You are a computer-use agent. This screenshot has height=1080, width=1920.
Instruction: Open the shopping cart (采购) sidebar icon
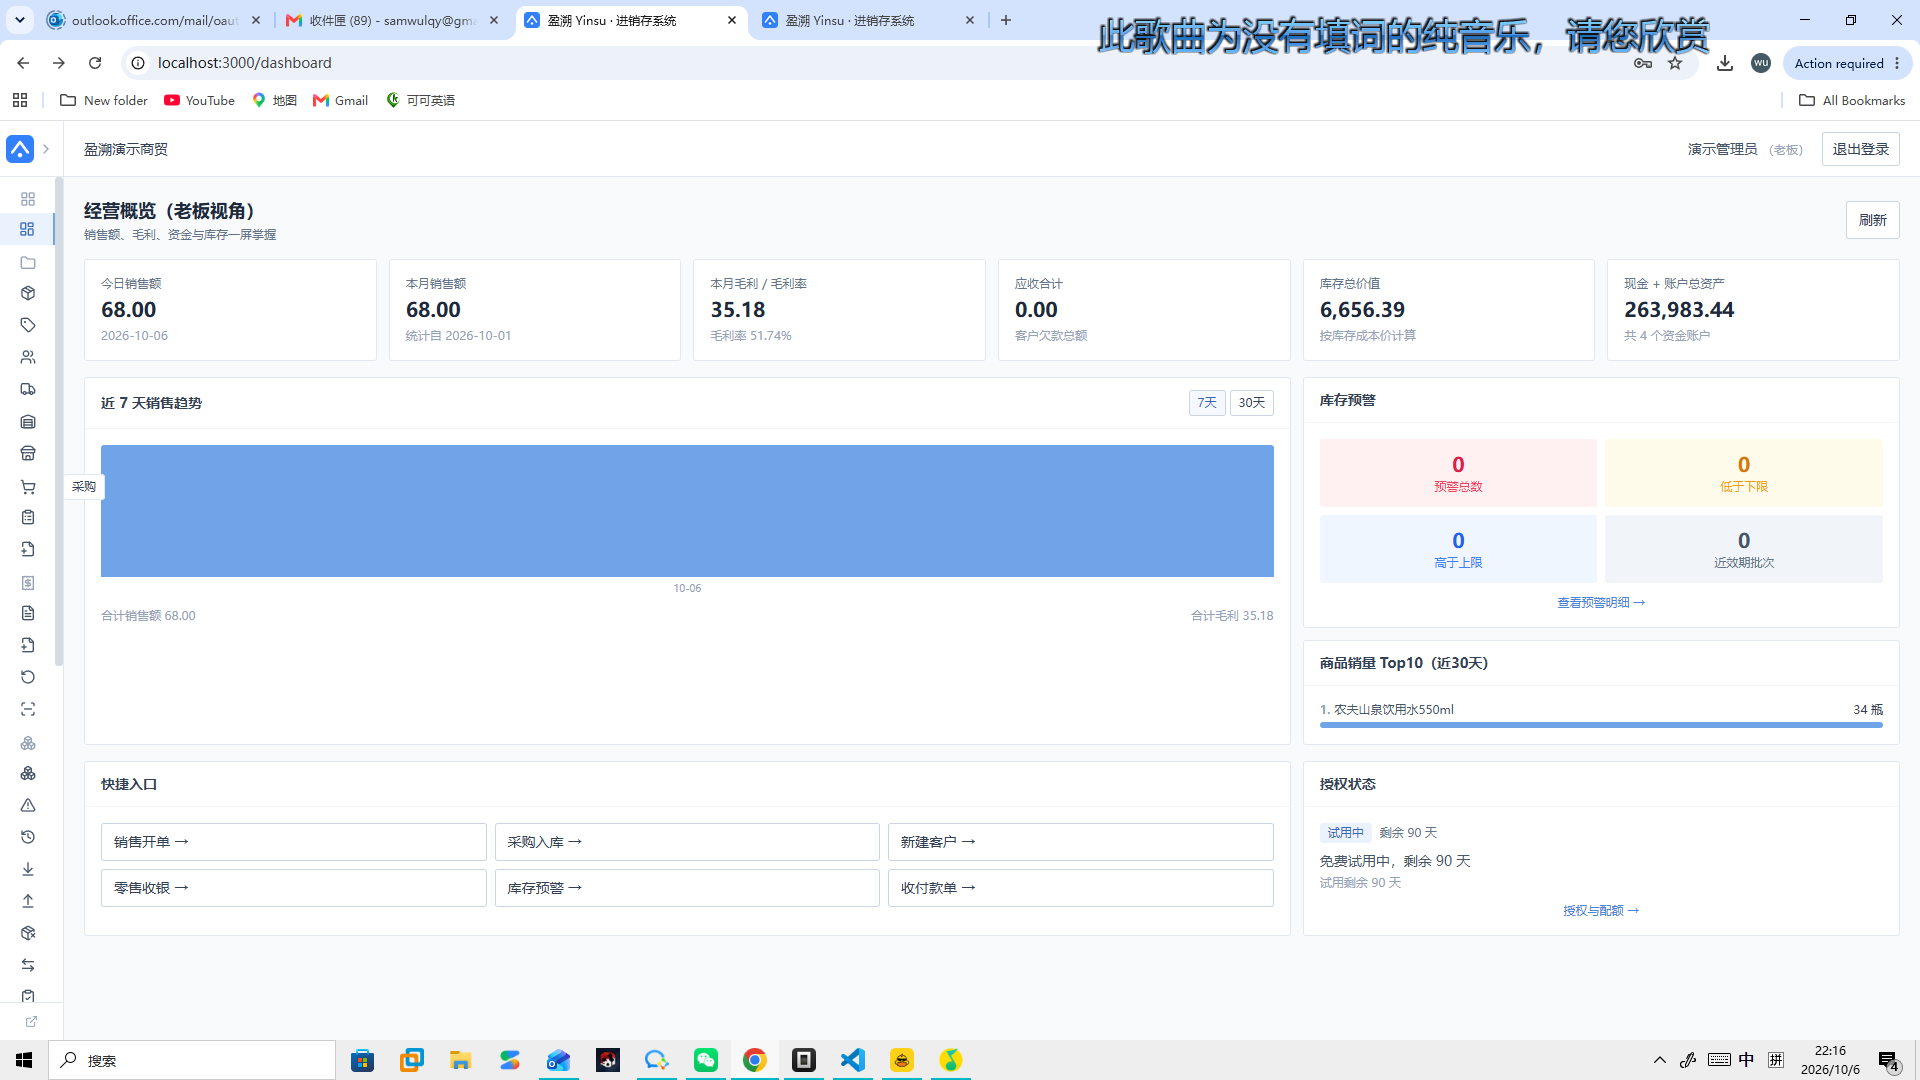point(28,487)
